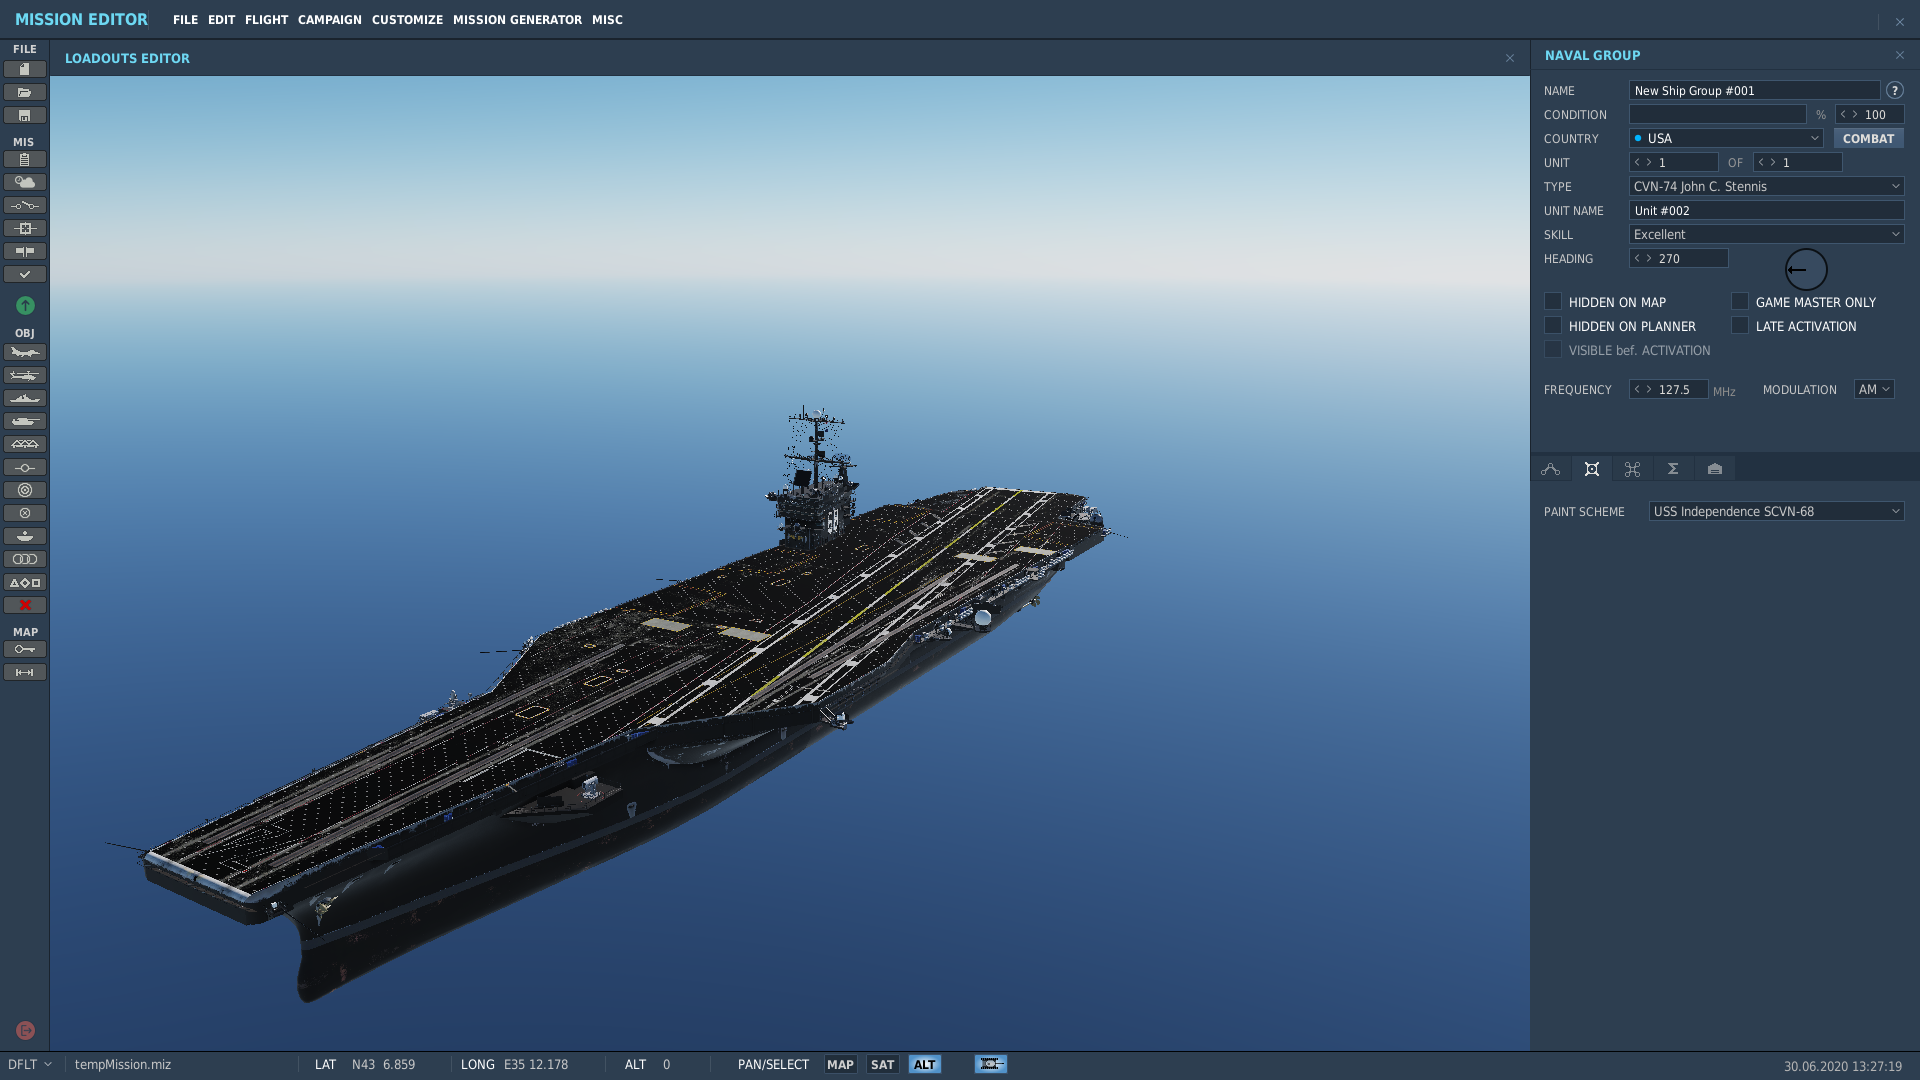Enable the HIDDEN ON MAP checkbox
The height and width of the screenshot is (1080, 1920).
(1553, 301)
